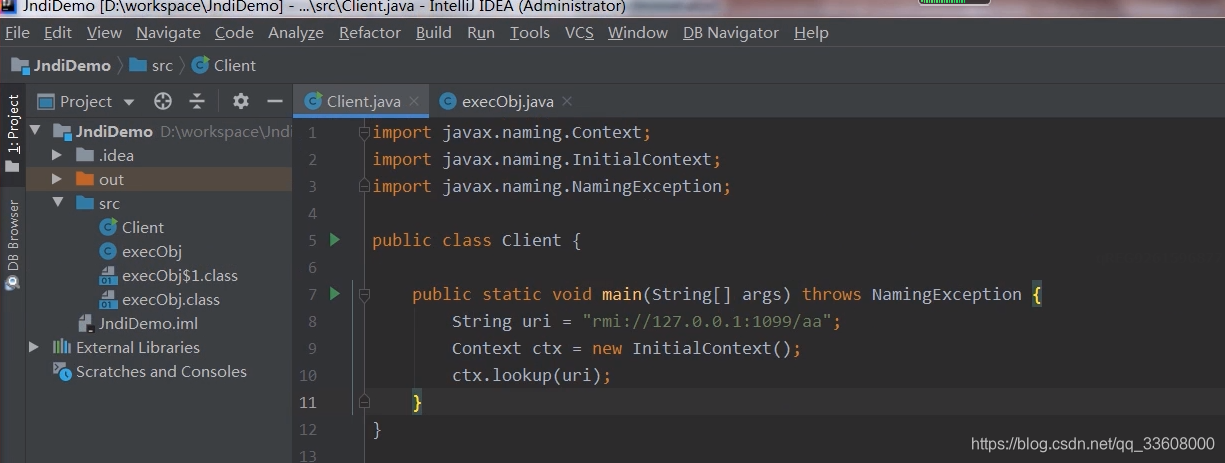Image resolution: width=1225 pixels, height=463 pixels.
Task: Close the Client.java tab
Action: [x=414, y=101]
